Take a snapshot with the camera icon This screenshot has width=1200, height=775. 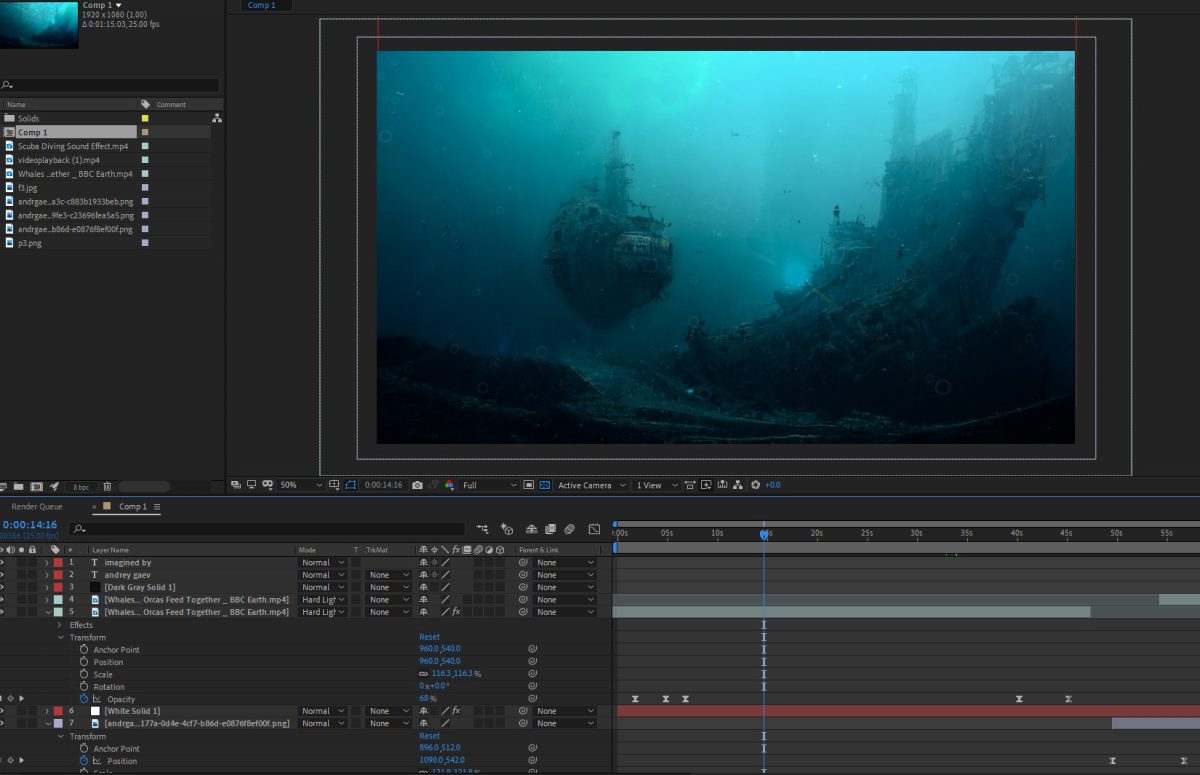point(417,485)
